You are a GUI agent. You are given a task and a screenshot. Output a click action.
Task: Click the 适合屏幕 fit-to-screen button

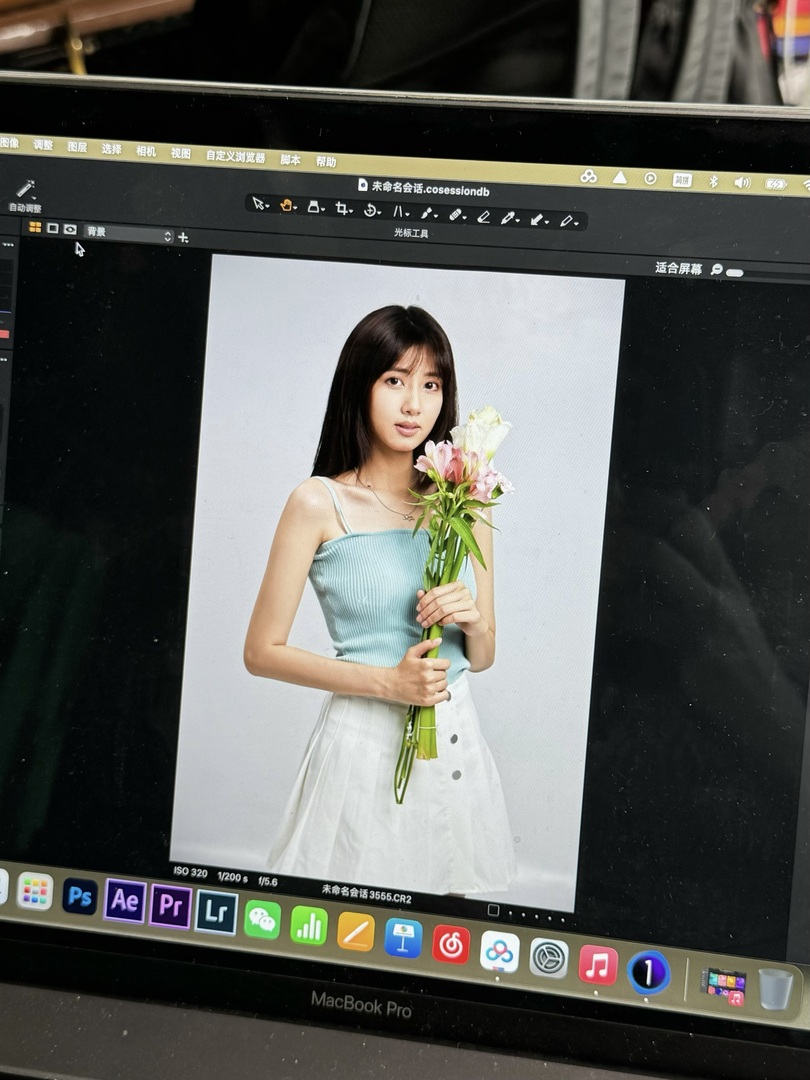pos(678,268)
